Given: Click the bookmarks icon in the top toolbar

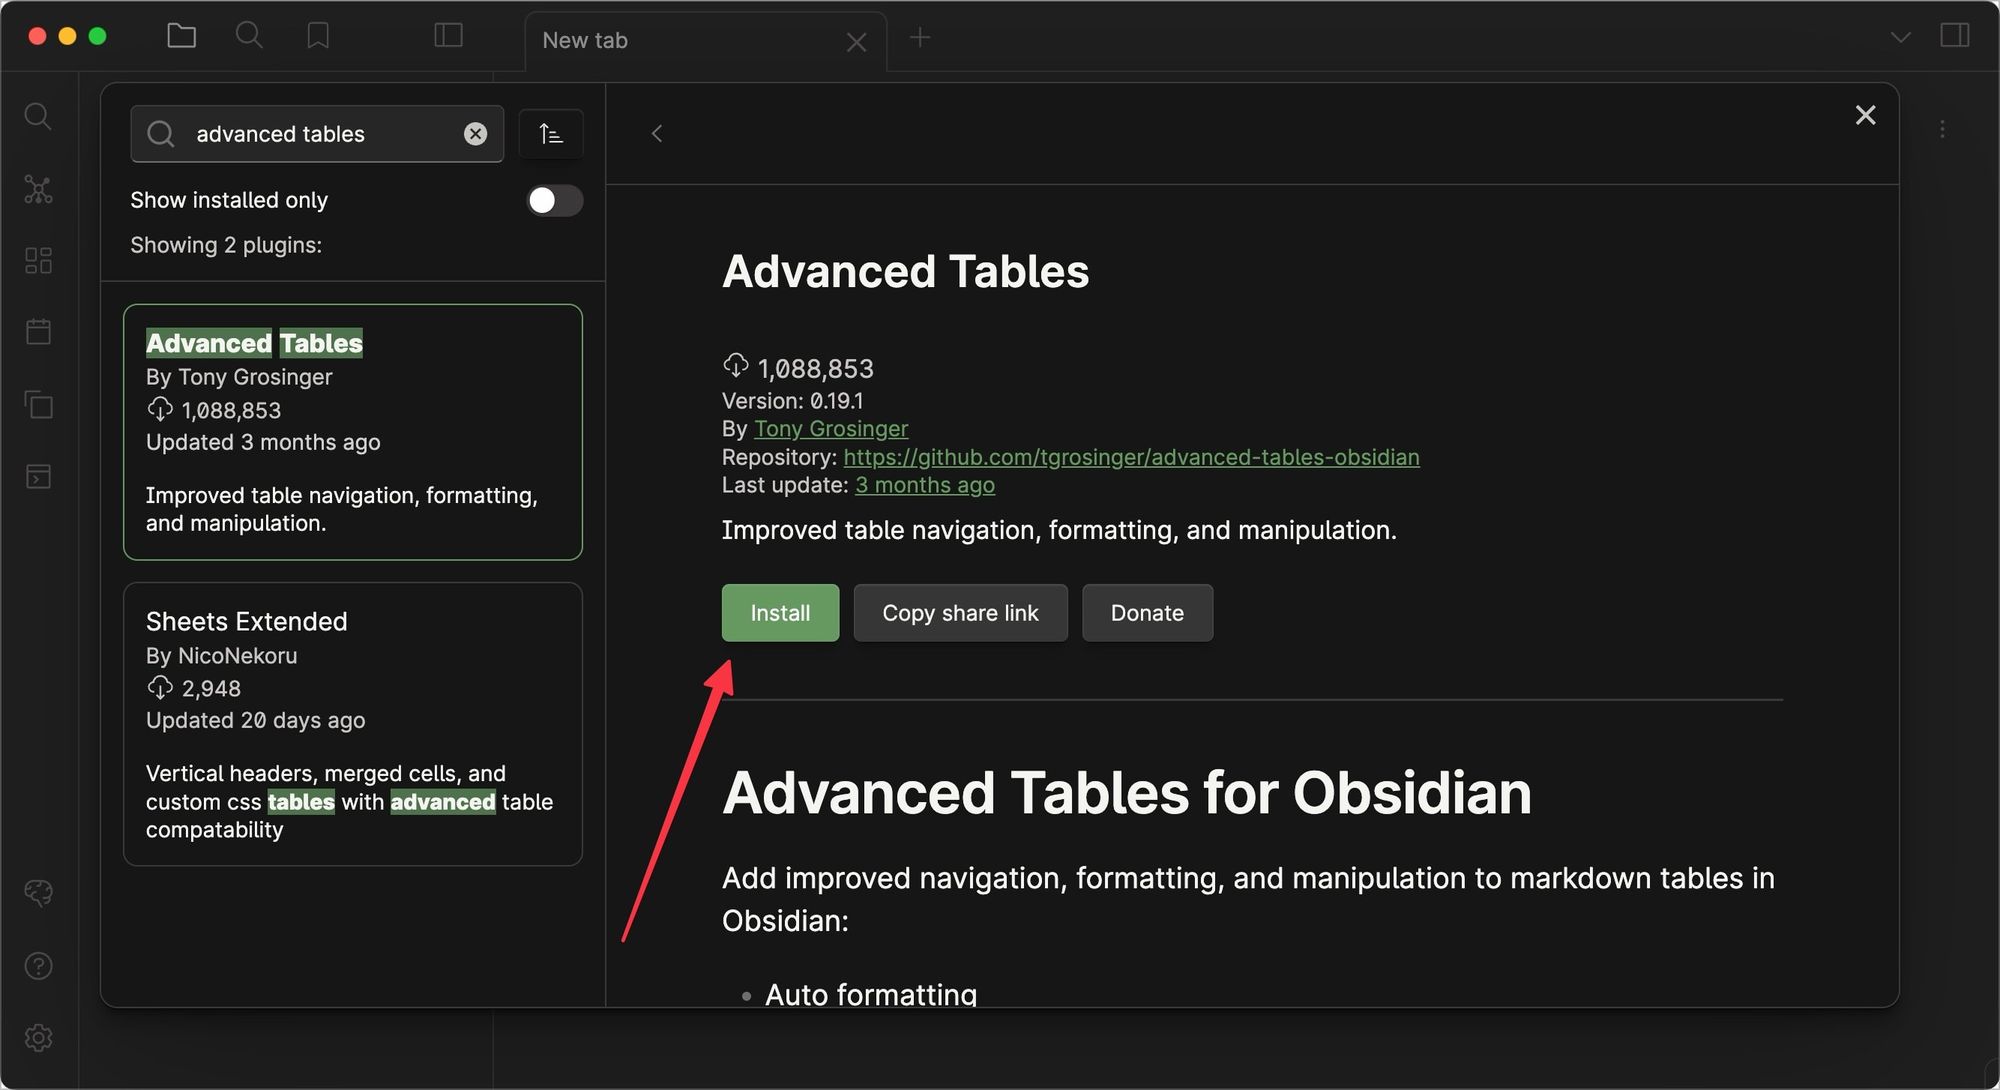Looking at the screenshot, I should 317,35.
